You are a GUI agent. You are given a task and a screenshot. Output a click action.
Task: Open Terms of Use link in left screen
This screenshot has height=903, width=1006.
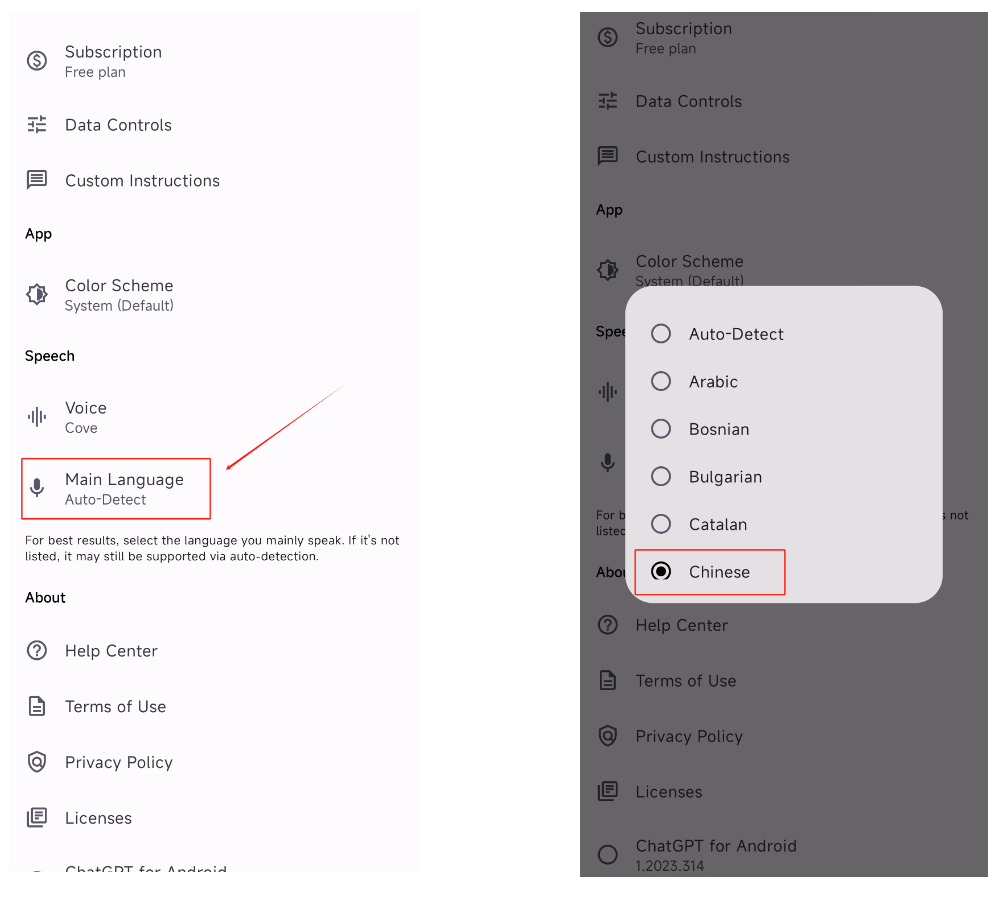point(115,707)
